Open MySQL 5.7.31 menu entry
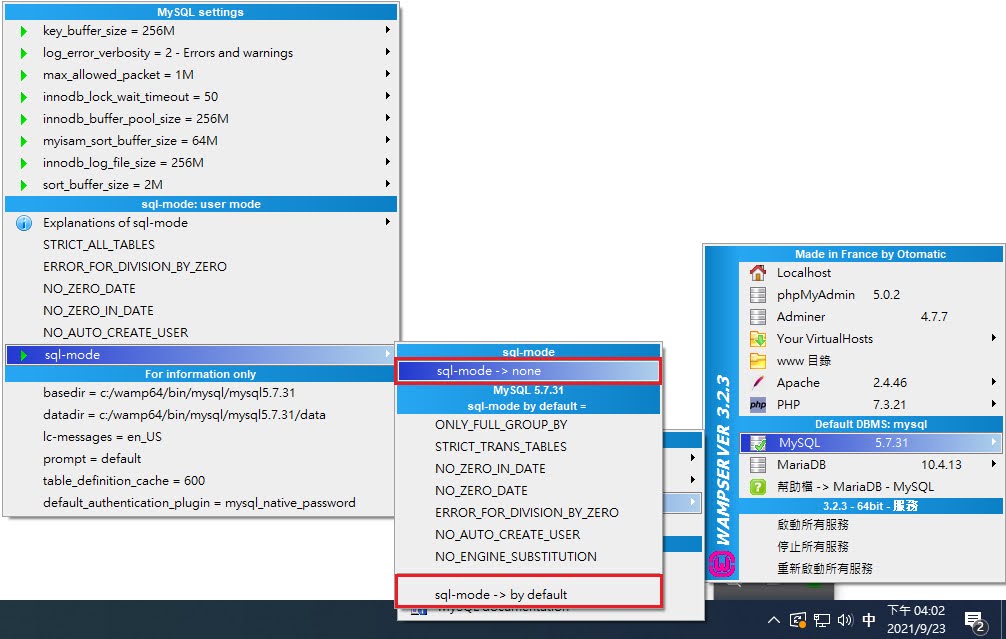The height and width of the screenshot is (639, 1006). click(871, 443)
